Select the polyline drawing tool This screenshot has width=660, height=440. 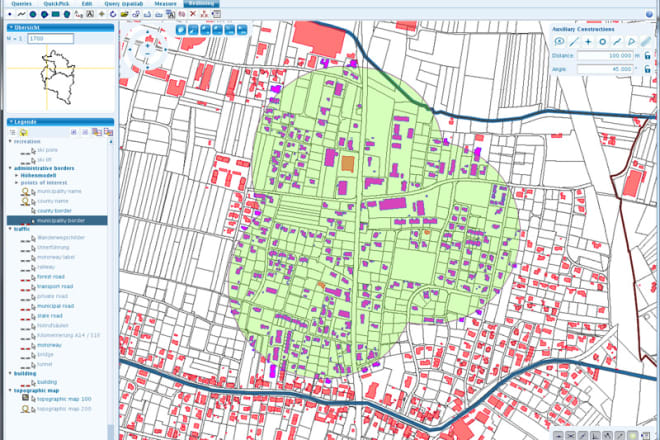point(21,14)
